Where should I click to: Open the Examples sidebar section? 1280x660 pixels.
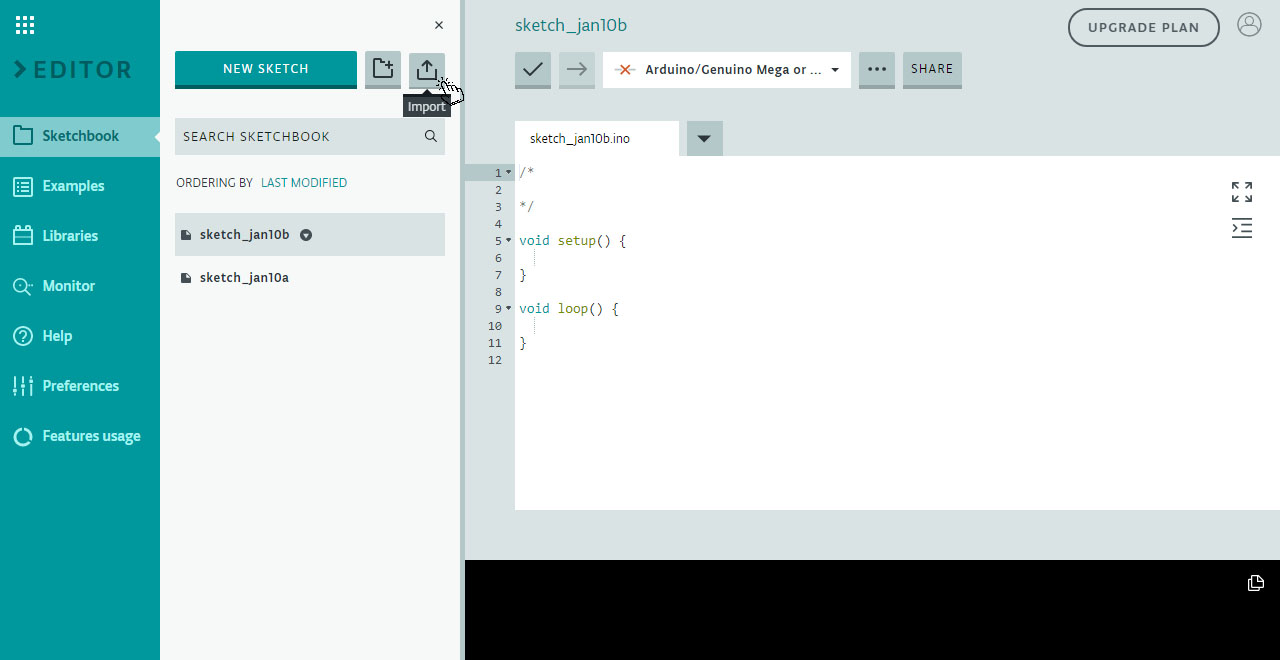73,186
